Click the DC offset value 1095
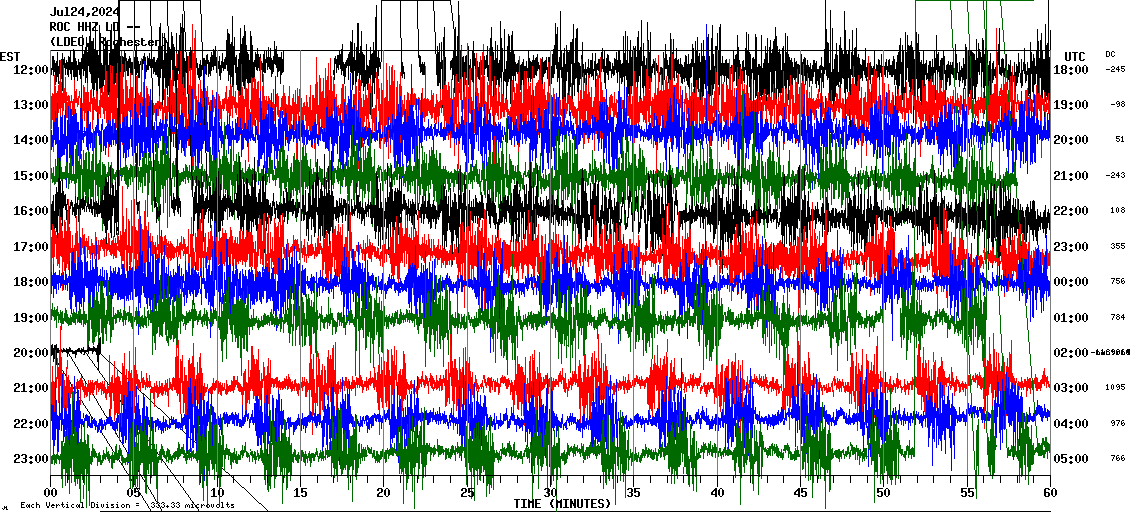The height and width of the screenshot is (519, 1130). tap(1115, 388)
